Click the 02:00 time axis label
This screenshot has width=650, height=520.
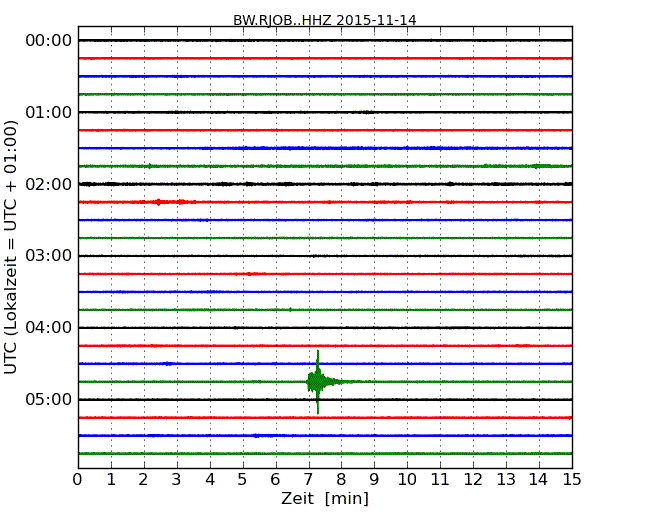(x=49, y=184)
